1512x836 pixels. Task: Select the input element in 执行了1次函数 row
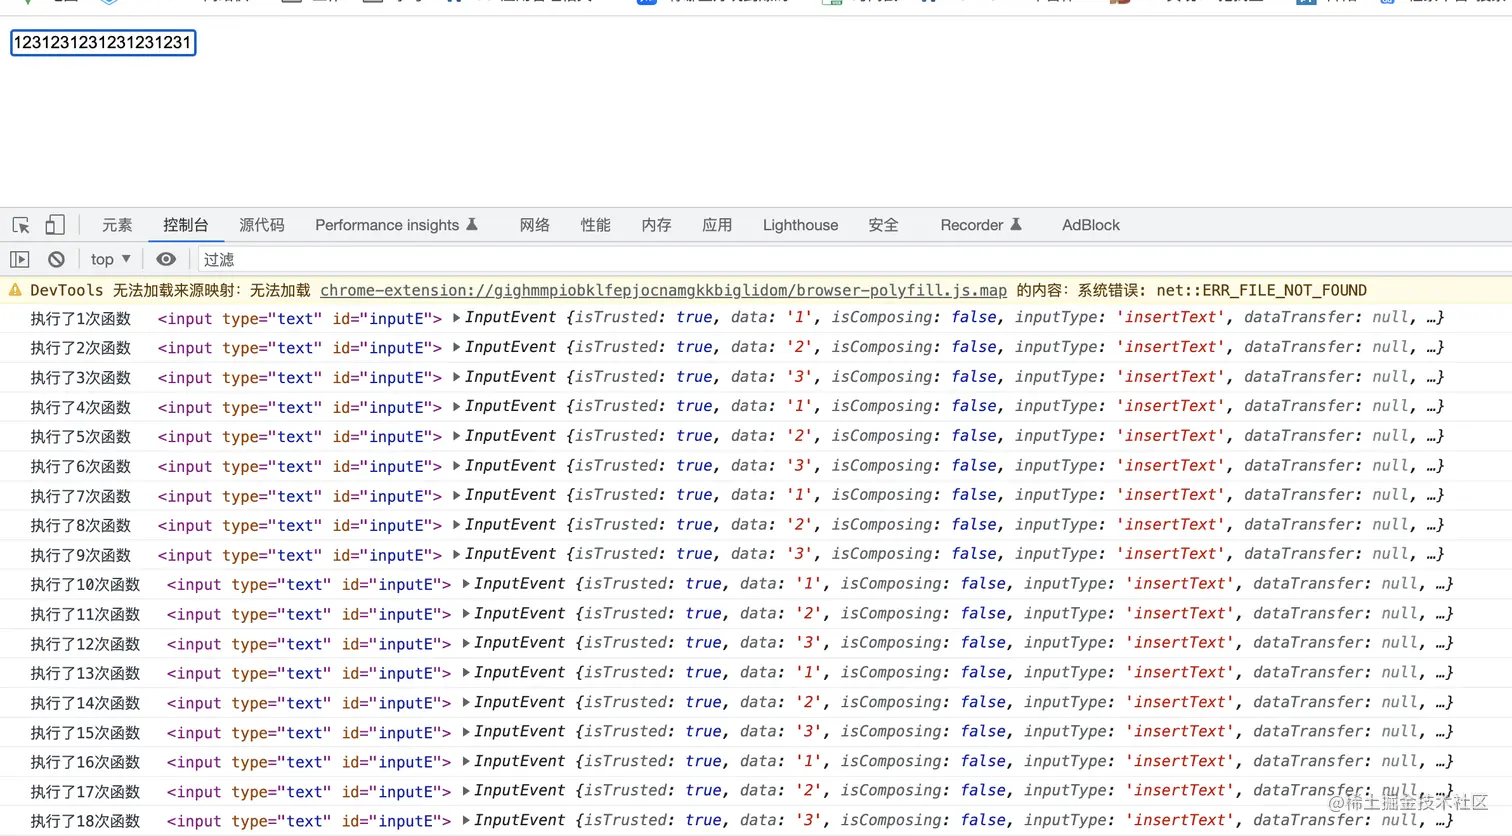300,319
